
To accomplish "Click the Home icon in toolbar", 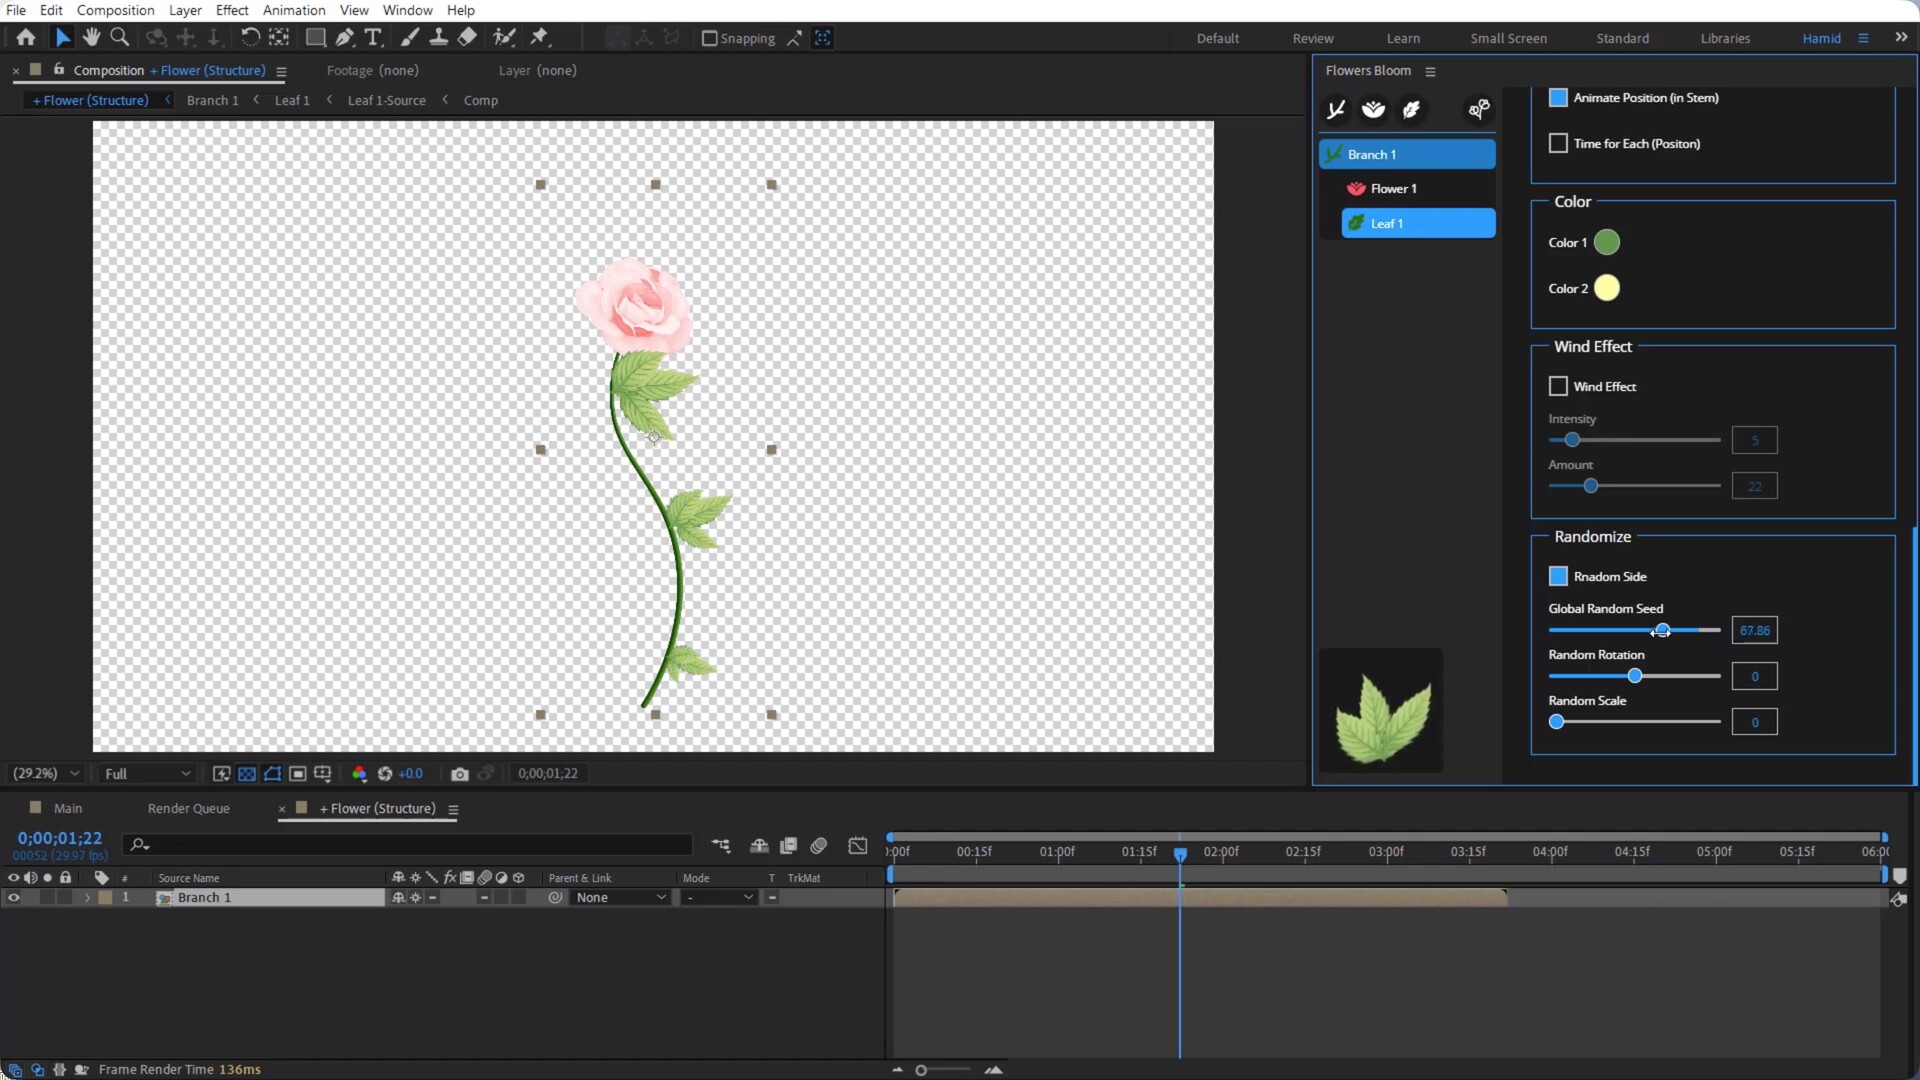I will point(26,37).
